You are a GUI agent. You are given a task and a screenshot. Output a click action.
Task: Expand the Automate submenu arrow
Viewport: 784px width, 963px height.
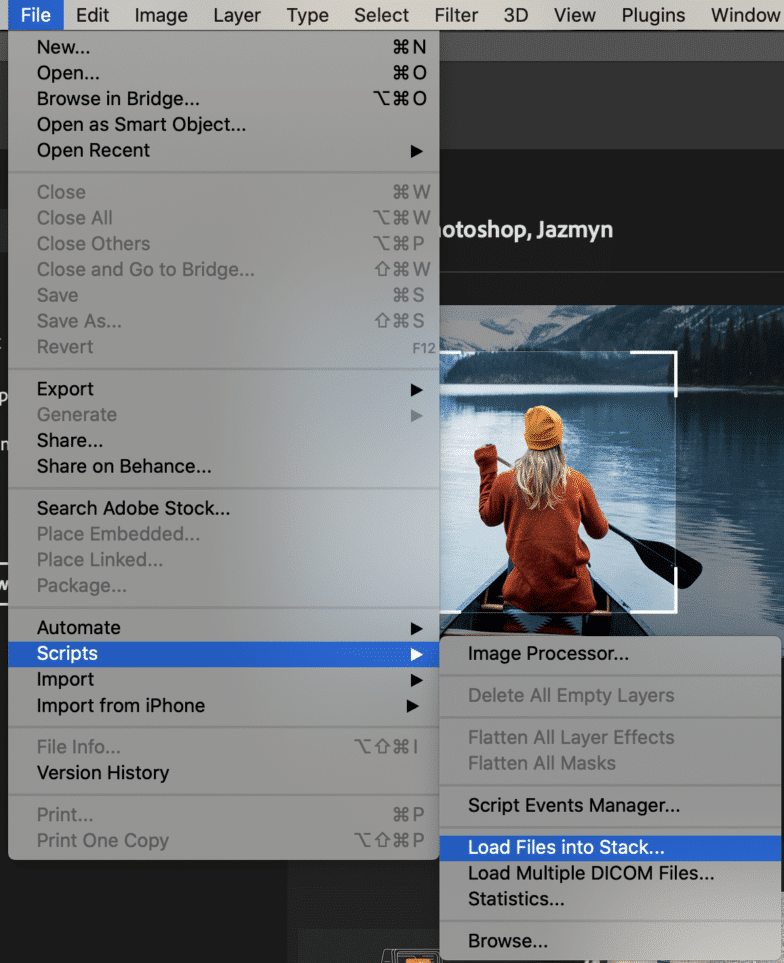click(416, 628)
